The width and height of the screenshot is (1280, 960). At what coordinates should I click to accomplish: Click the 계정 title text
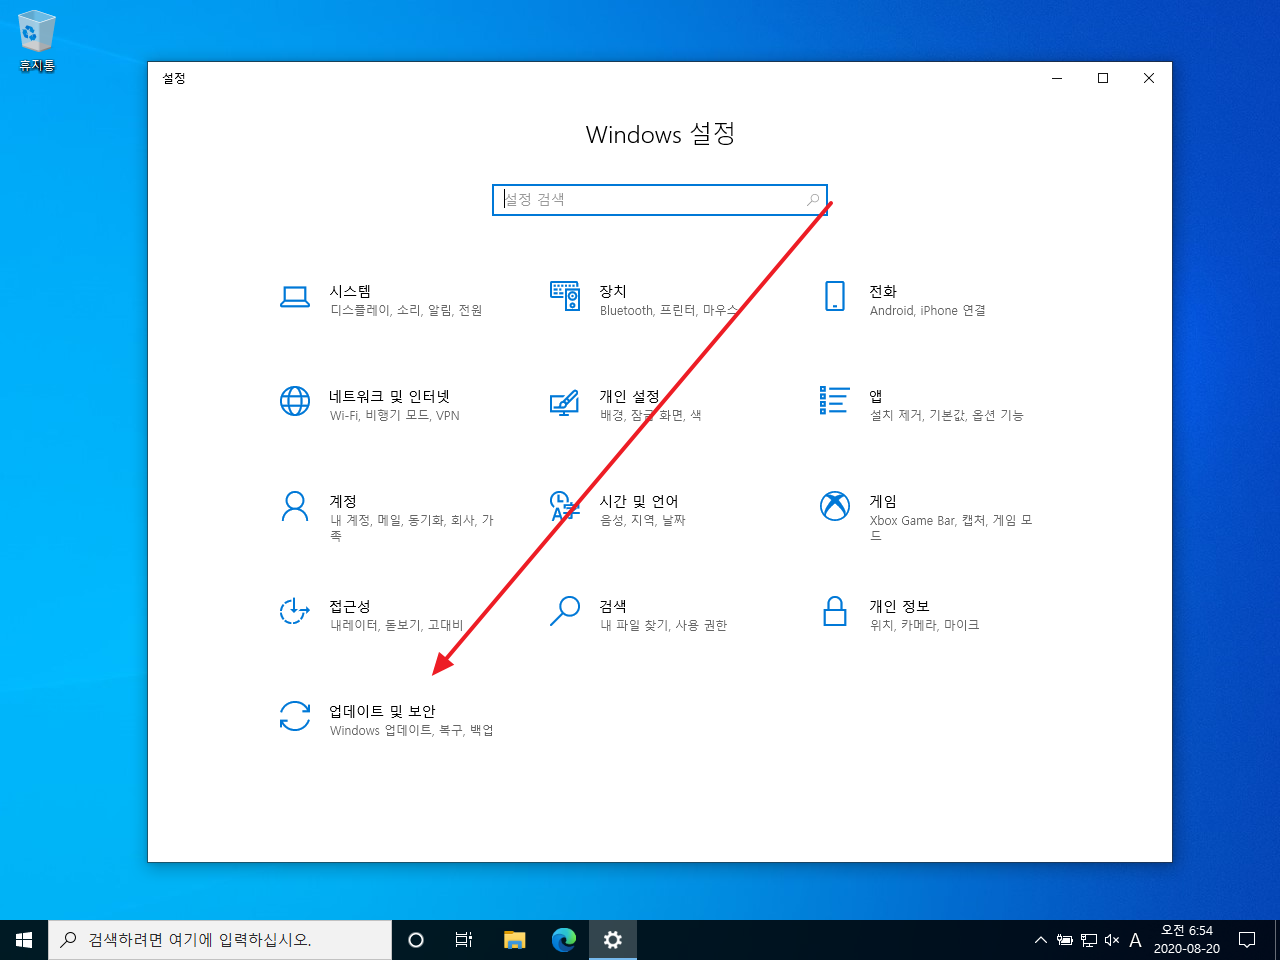(343, 501)
